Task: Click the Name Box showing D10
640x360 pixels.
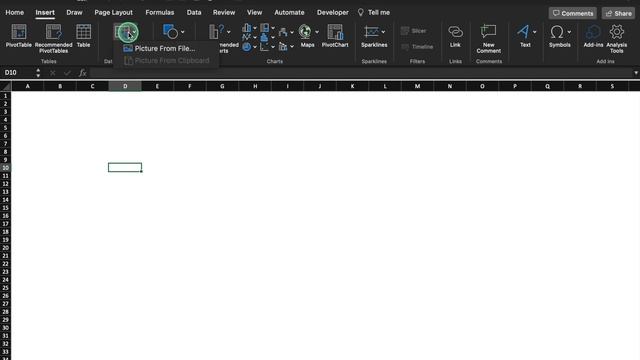Action: tap(18, 73)
